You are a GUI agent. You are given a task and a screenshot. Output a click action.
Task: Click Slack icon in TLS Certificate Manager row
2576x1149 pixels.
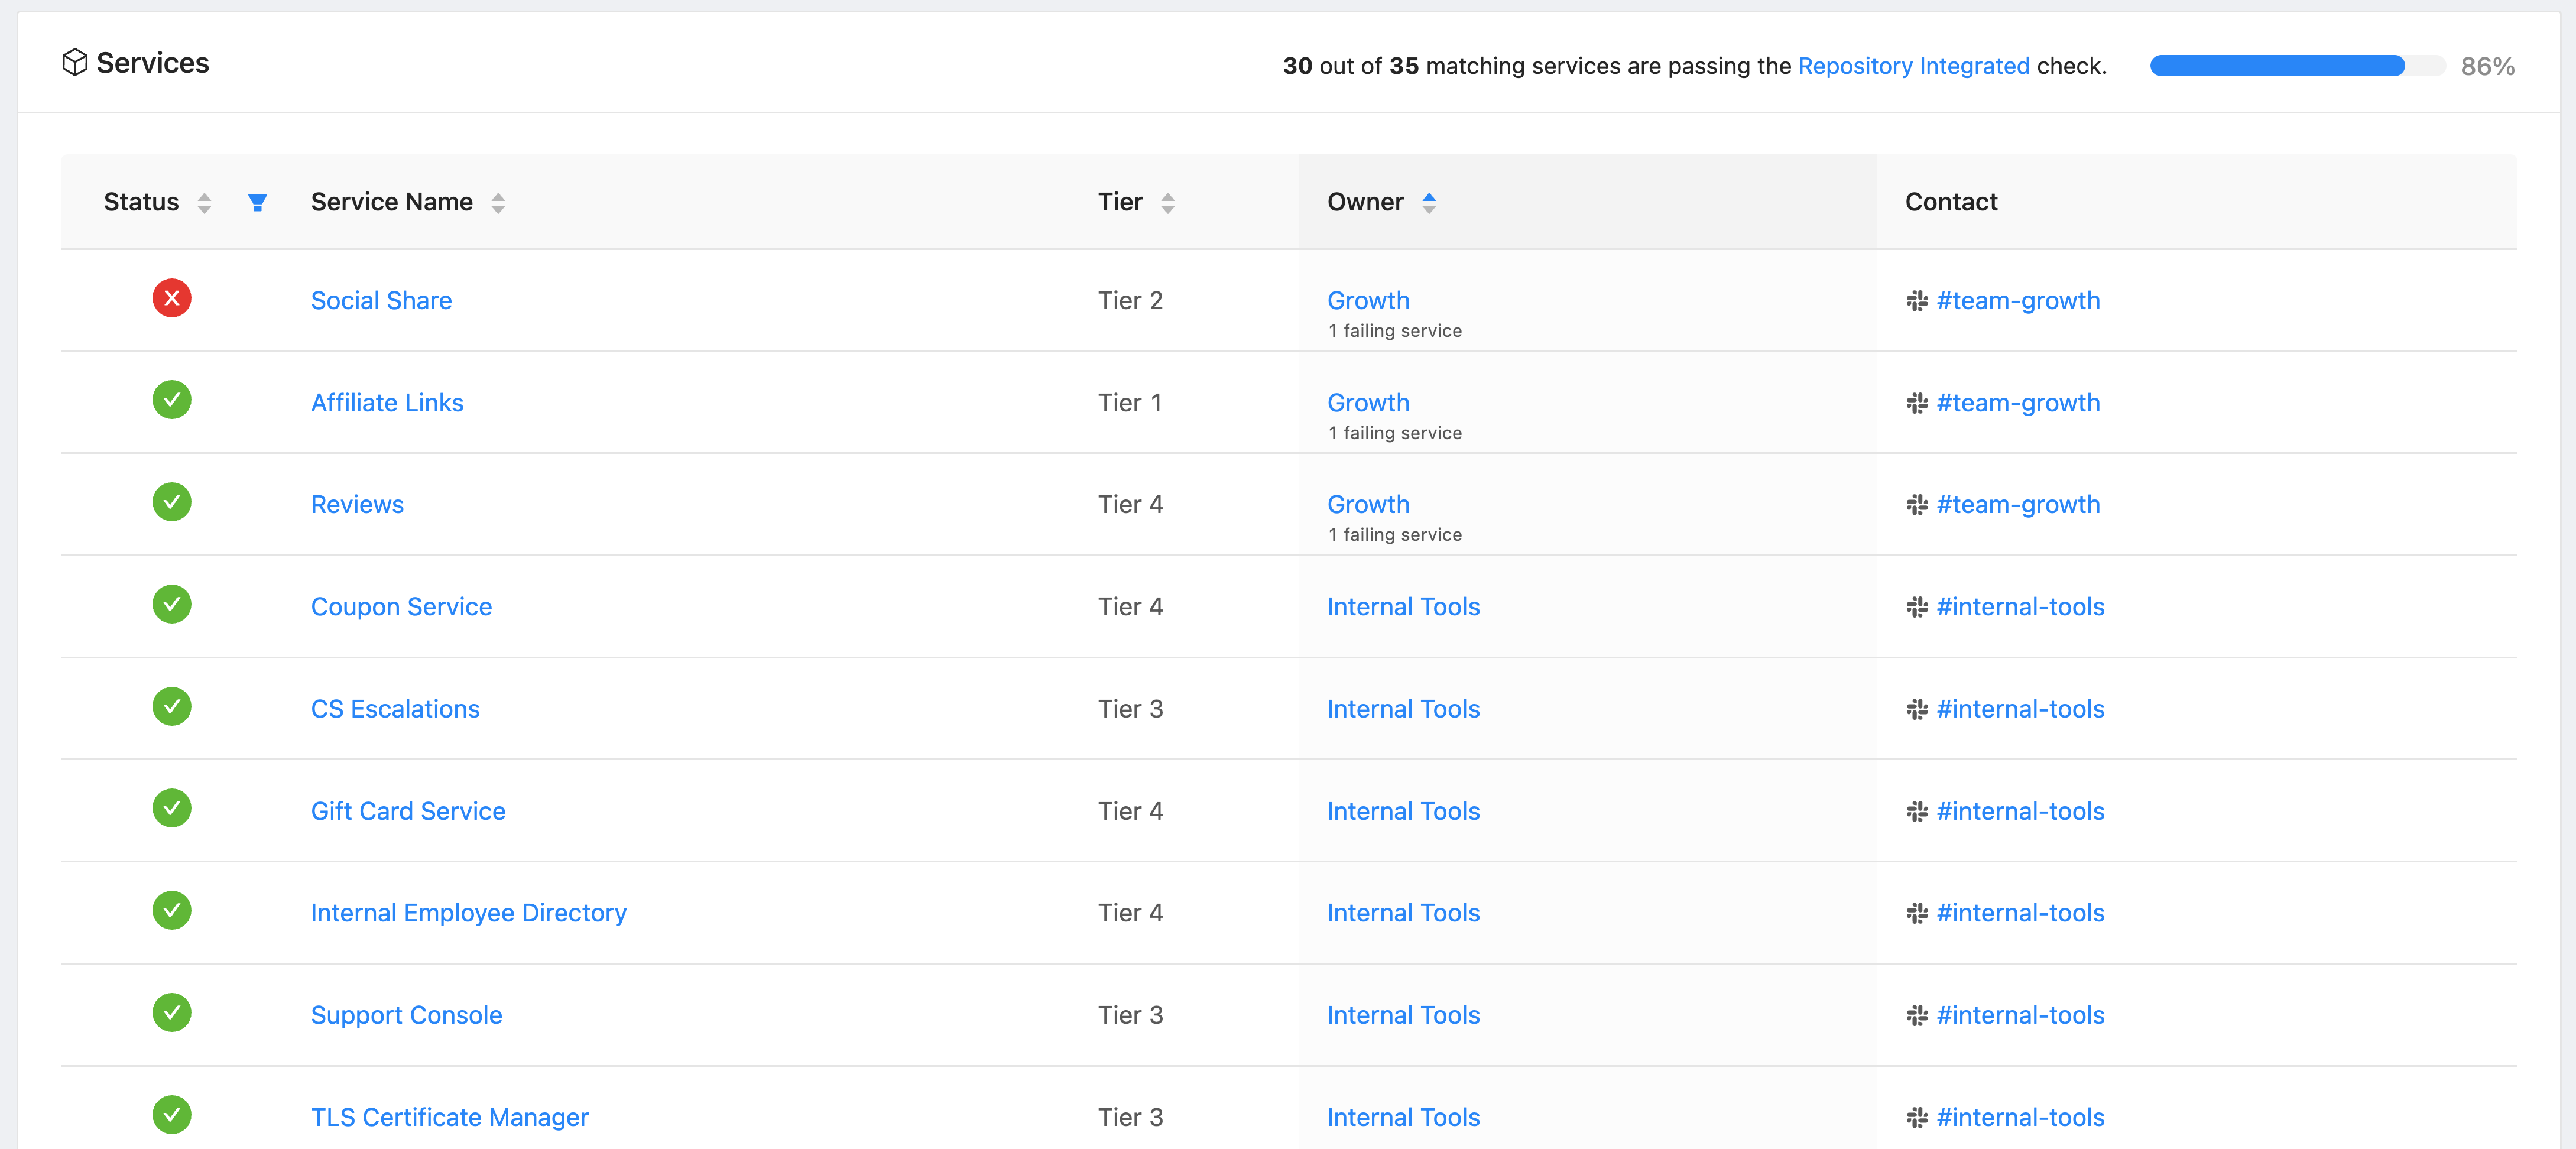coord(1916,1117)
